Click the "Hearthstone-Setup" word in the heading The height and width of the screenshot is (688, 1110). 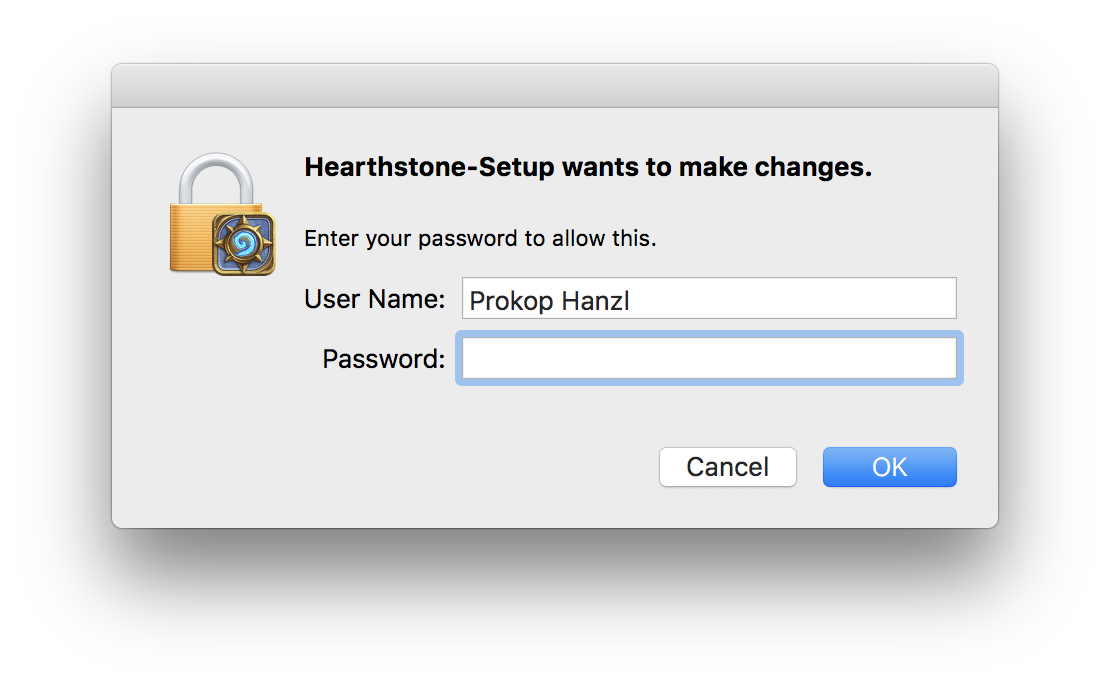(430, 167)
